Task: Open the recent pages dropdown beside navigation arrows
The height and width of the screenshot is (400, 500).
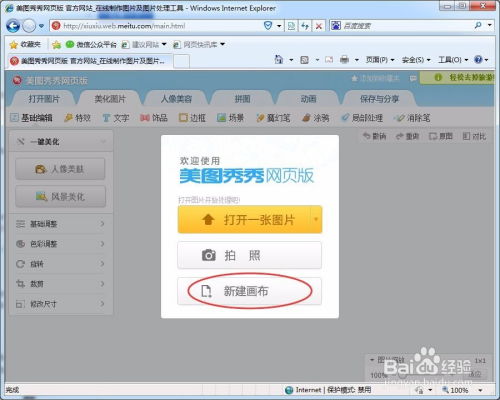Action: [x=41, y=26]
